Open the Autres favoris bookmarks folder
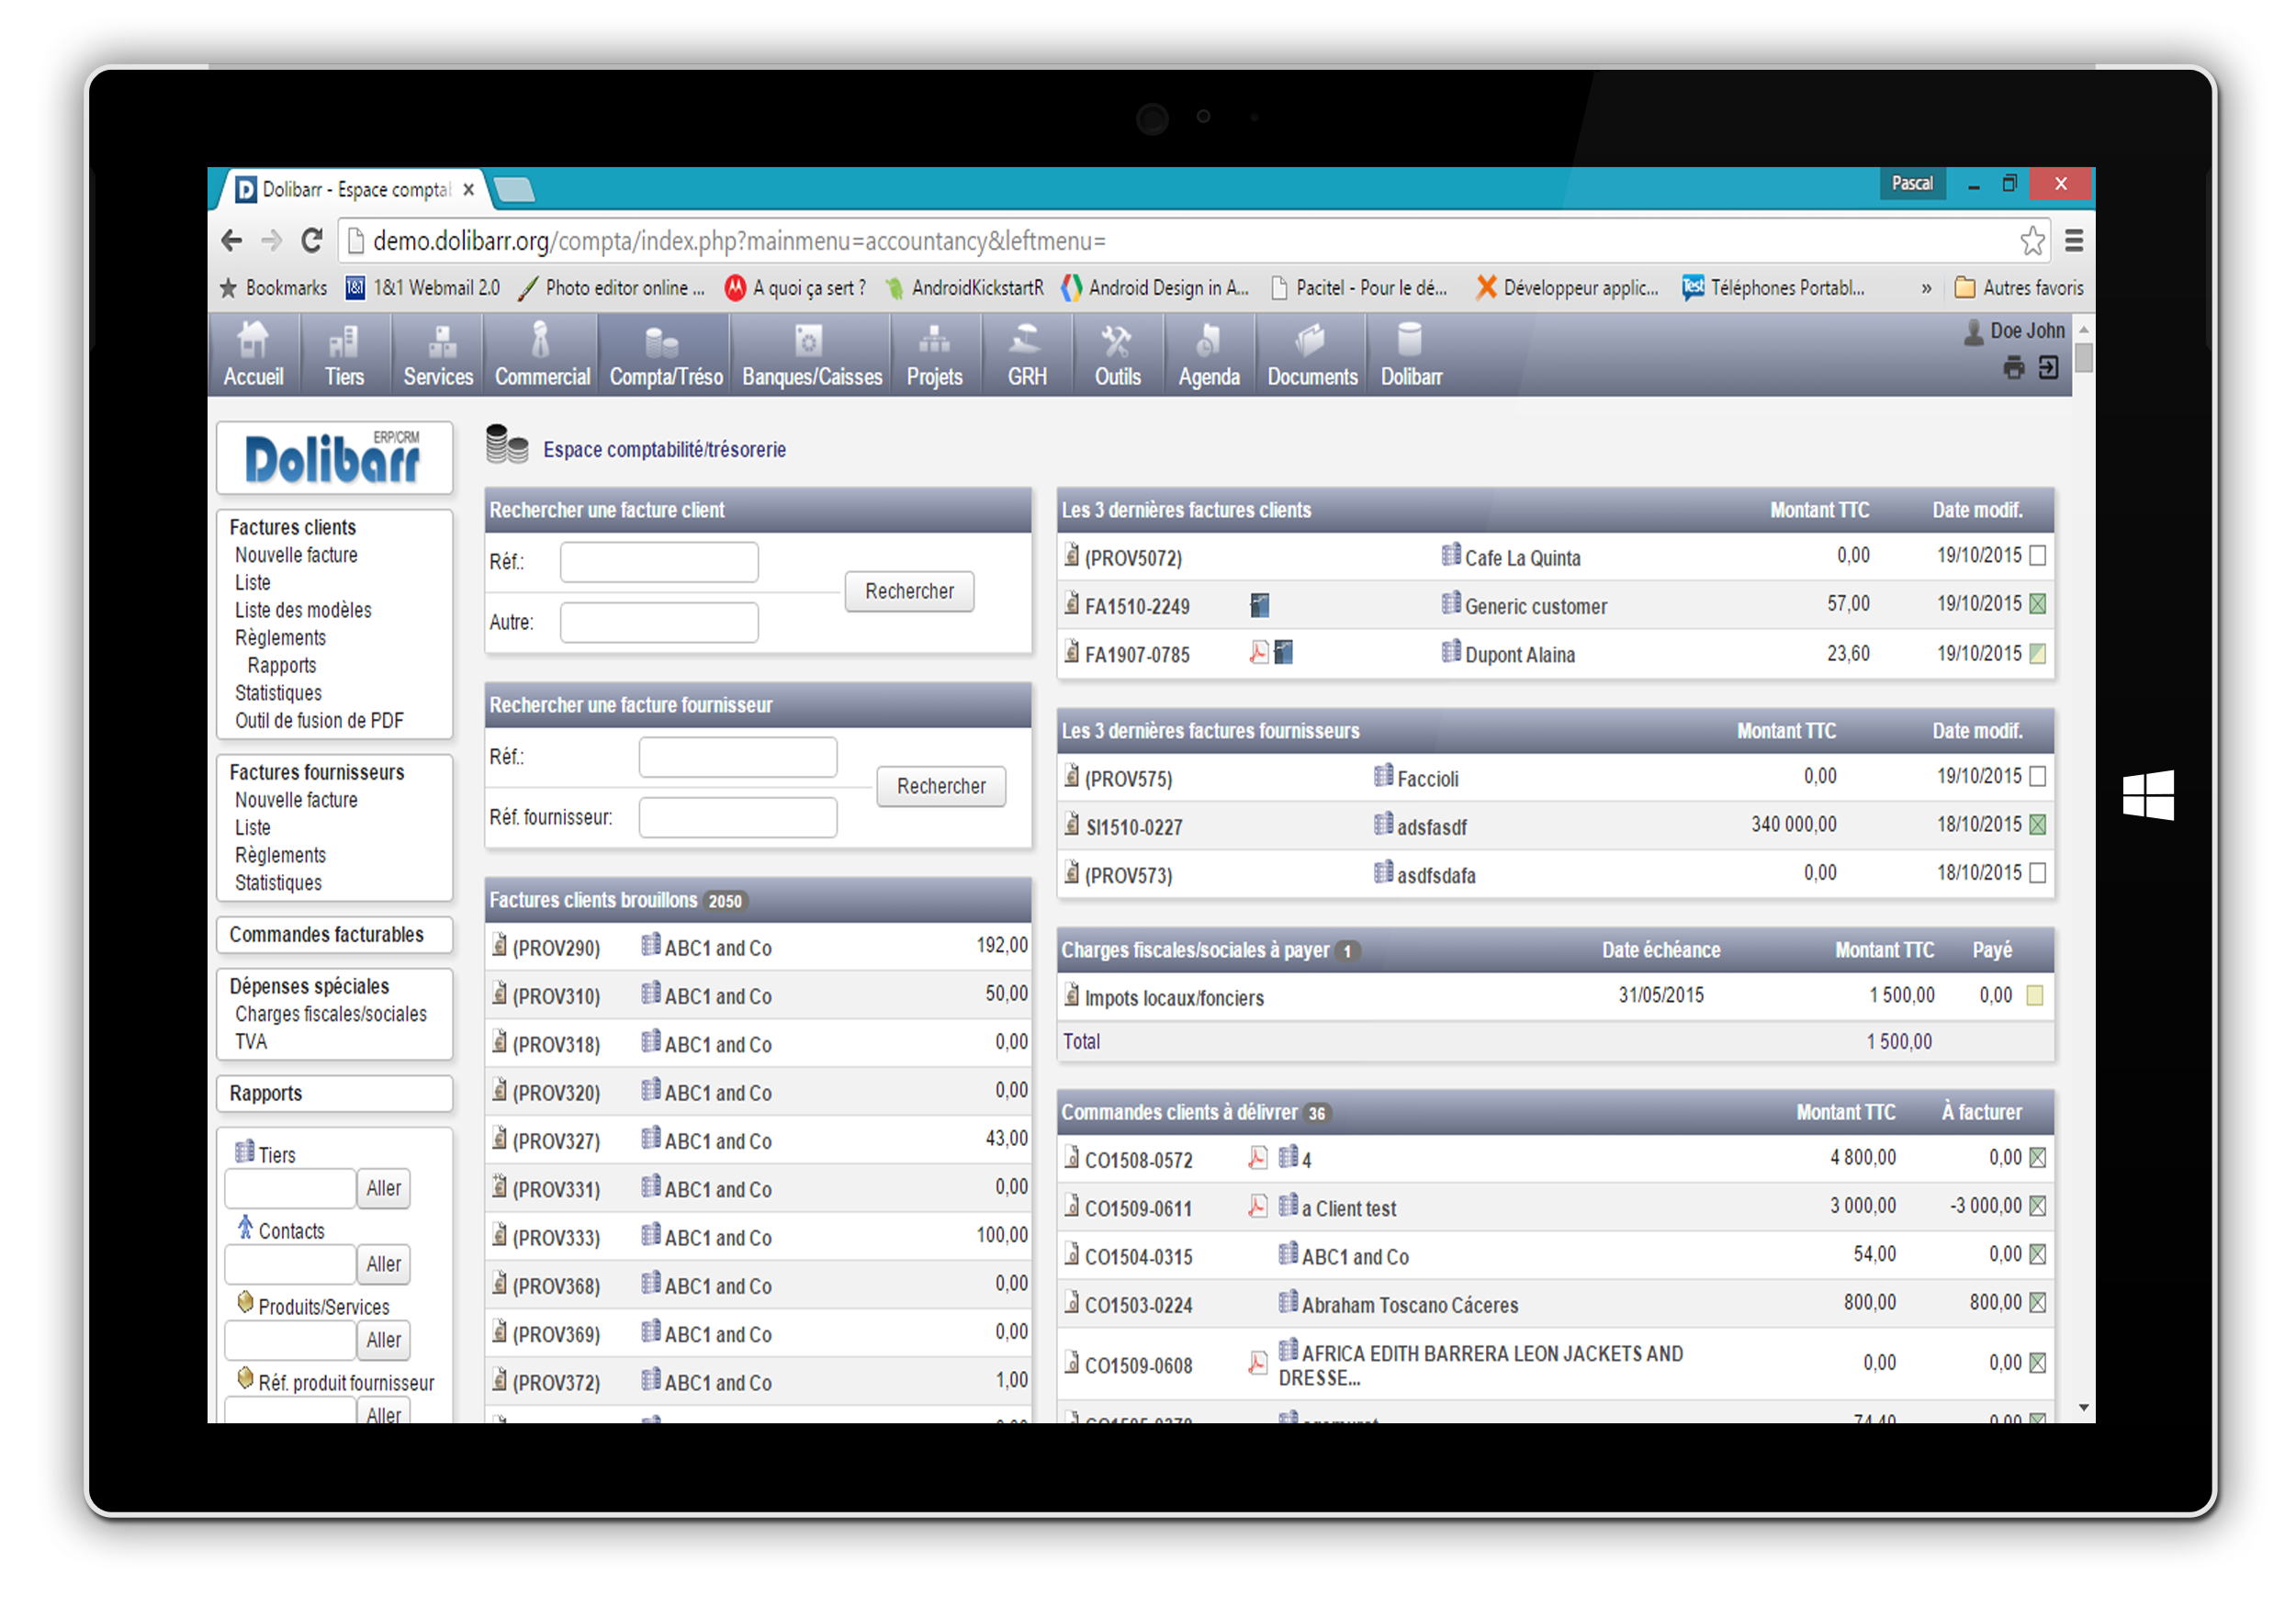The image size is (2296, 1606). (x=2019, y=289)
